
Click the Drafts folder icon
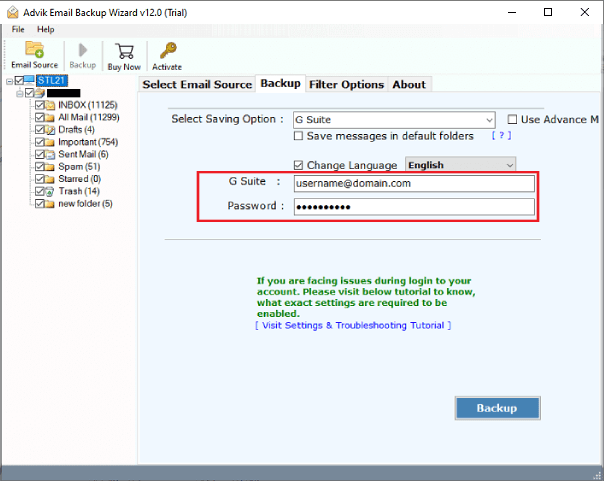click(x=50, y=130)
